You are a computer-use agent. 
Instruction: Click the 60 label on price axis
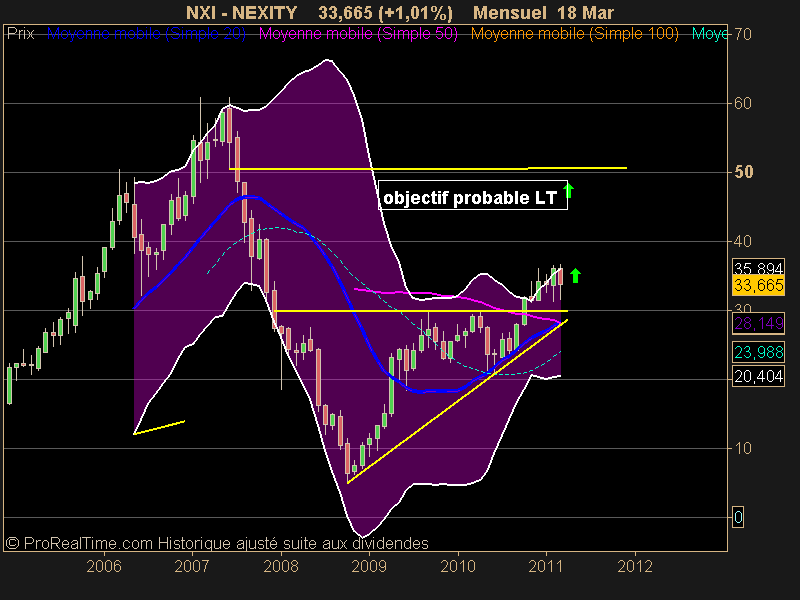(x=743, y=104)
